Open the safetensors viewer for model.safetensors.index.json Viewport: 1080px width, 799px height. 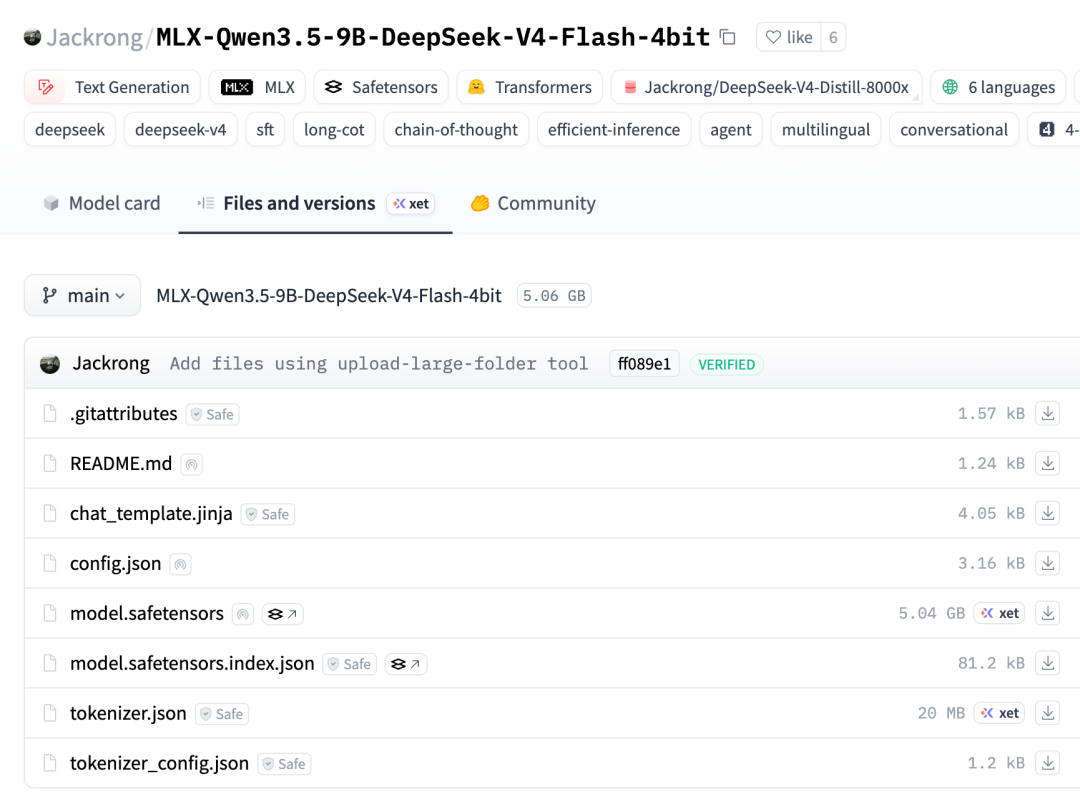406,664
